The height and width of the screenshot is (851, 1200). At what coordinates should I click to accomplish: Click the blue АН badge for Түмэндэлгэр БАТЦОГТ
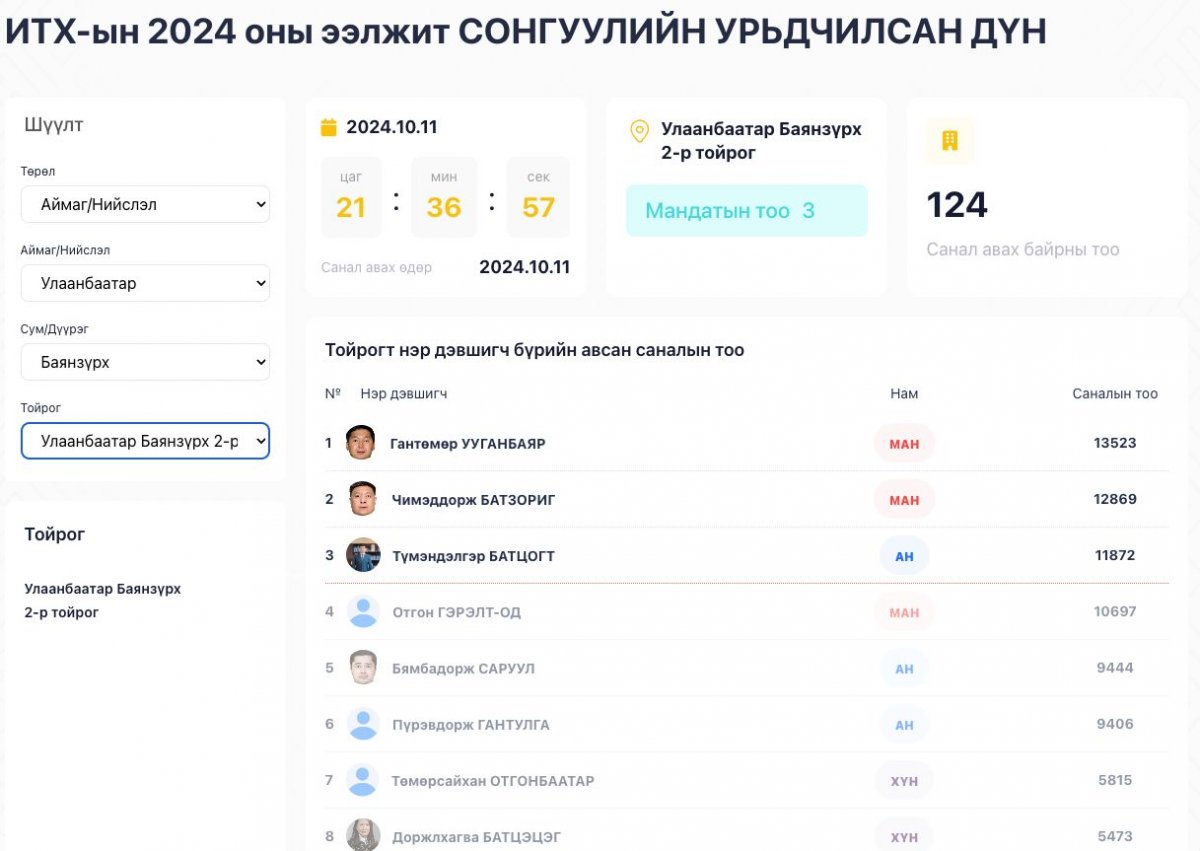point(904,556)
